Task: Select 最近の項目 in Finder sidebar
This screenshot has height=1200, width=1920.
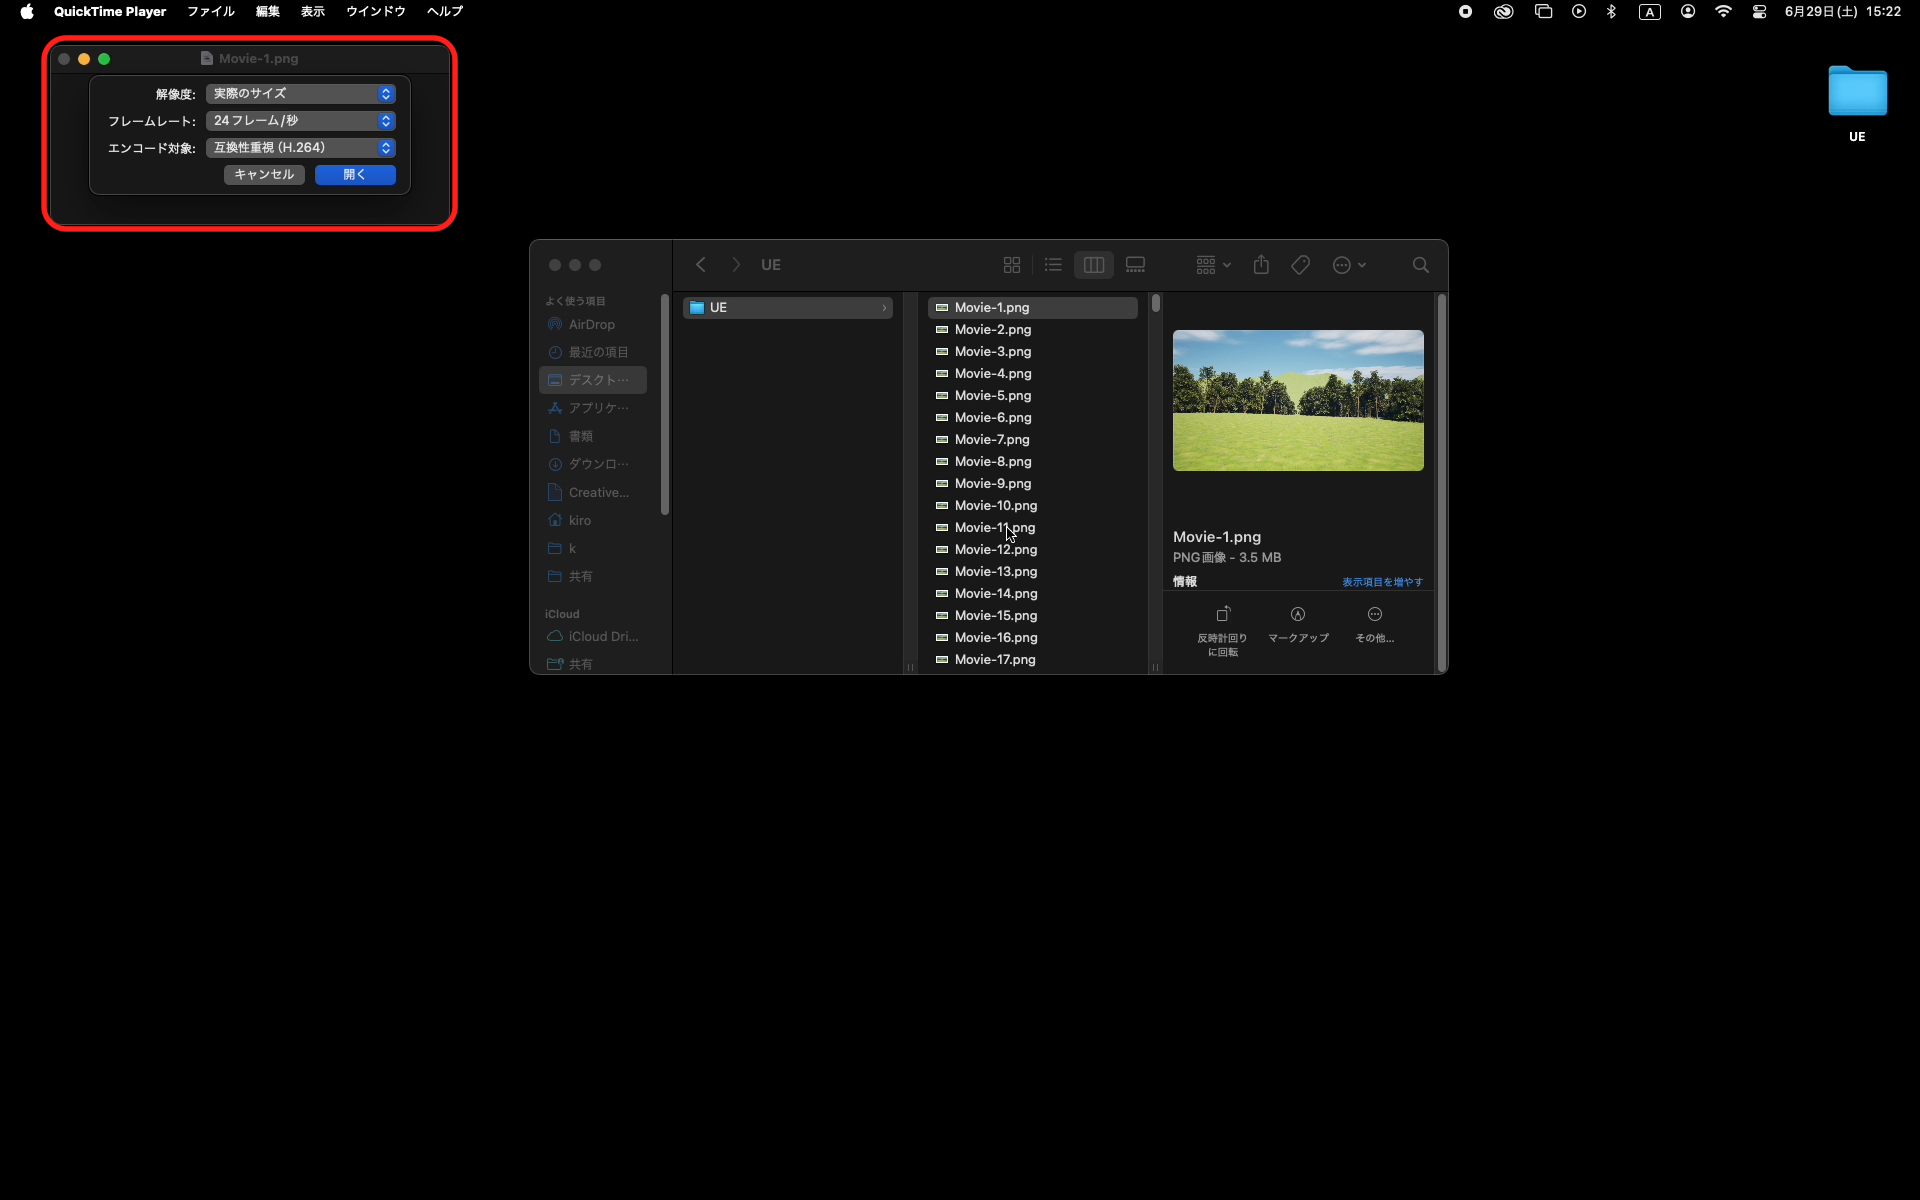Action: [x=593, y=352]
